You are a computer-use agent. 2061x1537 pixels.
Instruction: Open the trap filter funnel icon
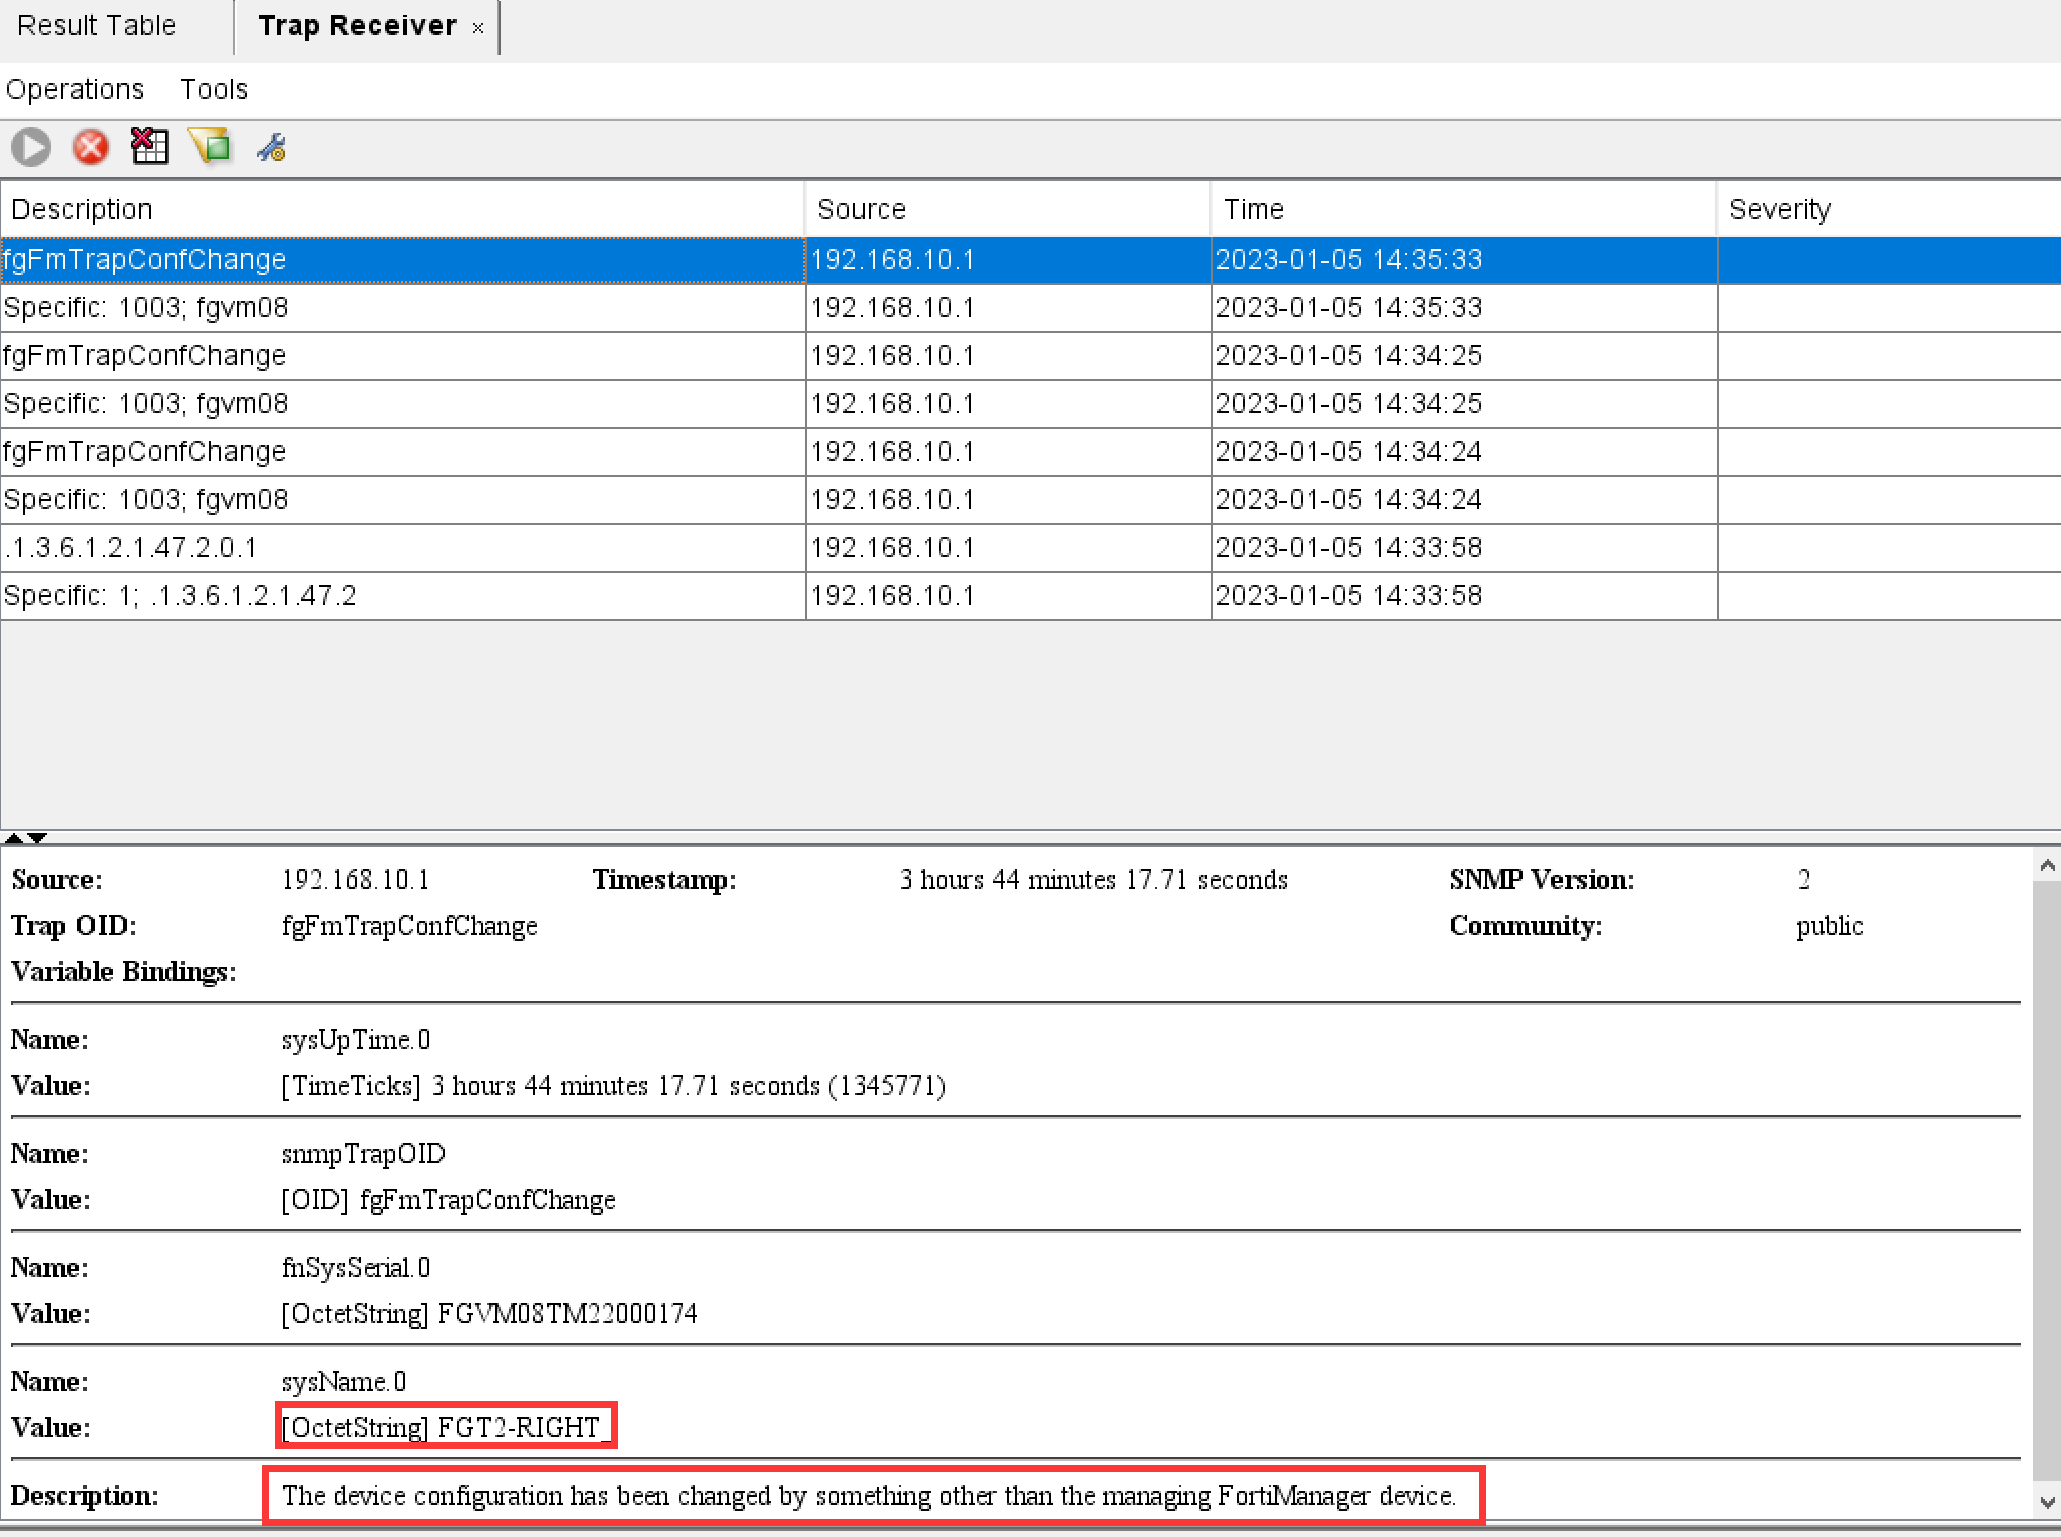(211, 147)
